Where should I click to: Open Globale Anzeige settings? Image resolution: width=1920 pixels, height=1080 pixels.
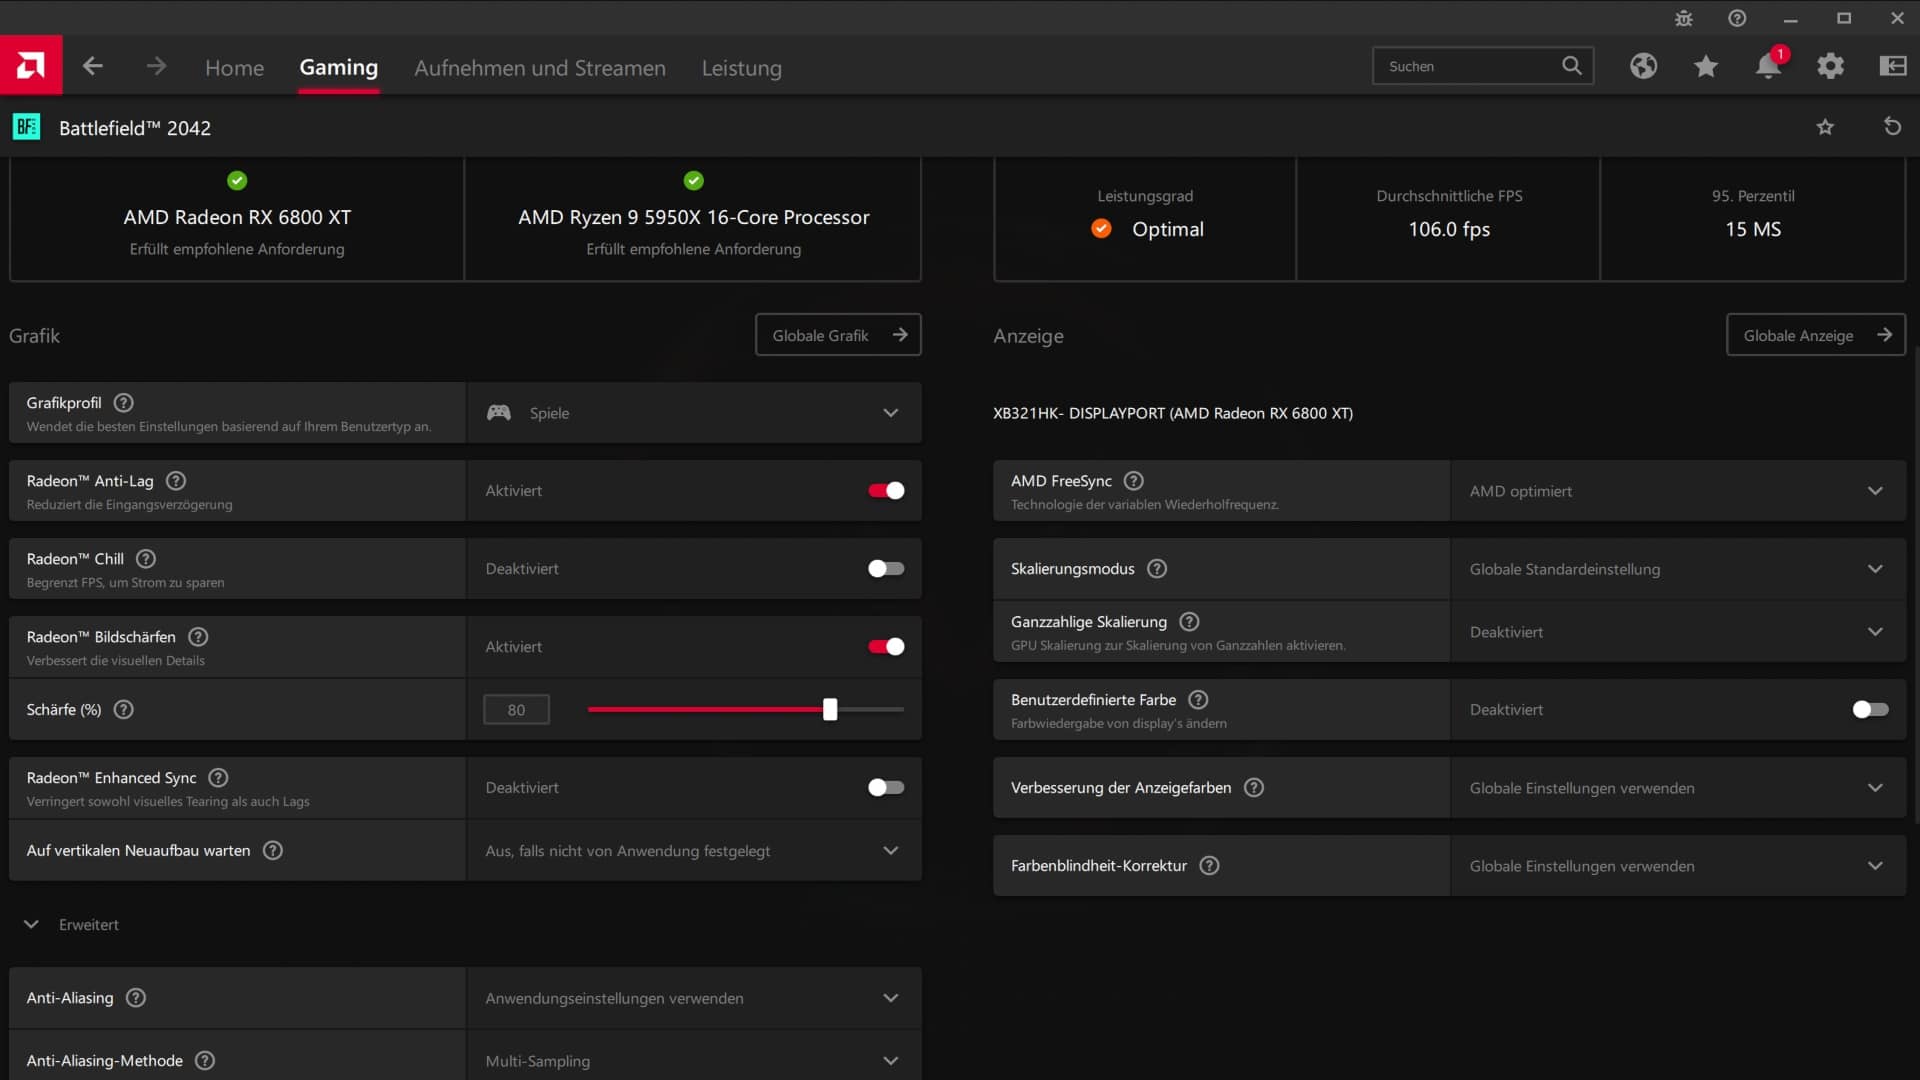pos(1816,335)
